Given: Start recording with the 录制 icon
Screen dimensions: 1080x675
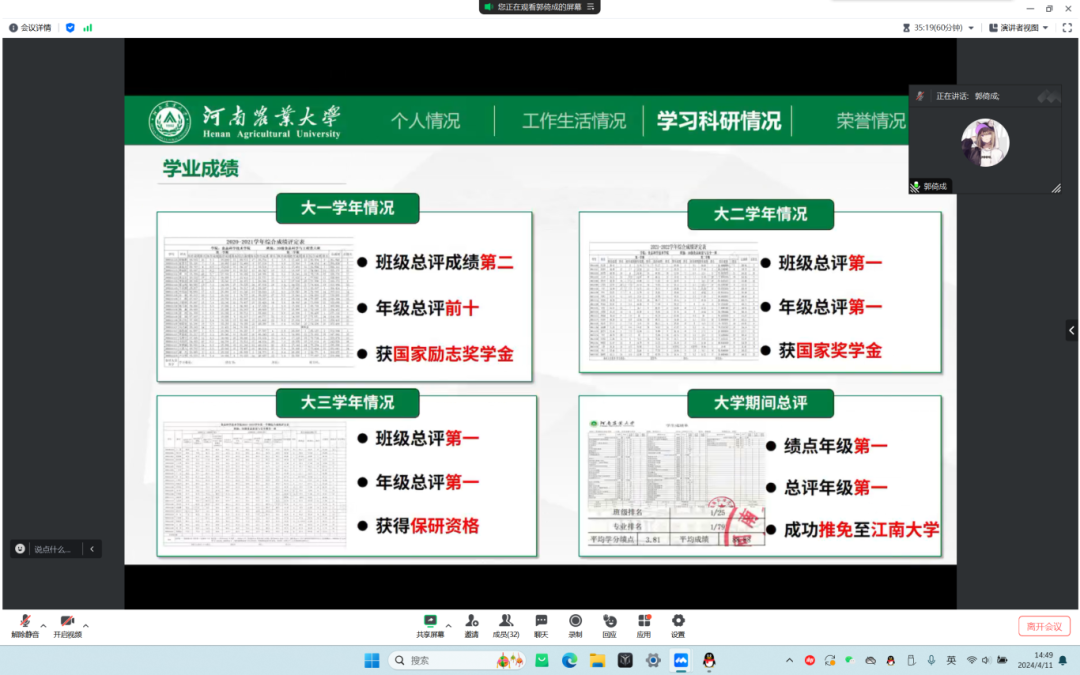Looking at the screenshot, I should coord(575,621).
